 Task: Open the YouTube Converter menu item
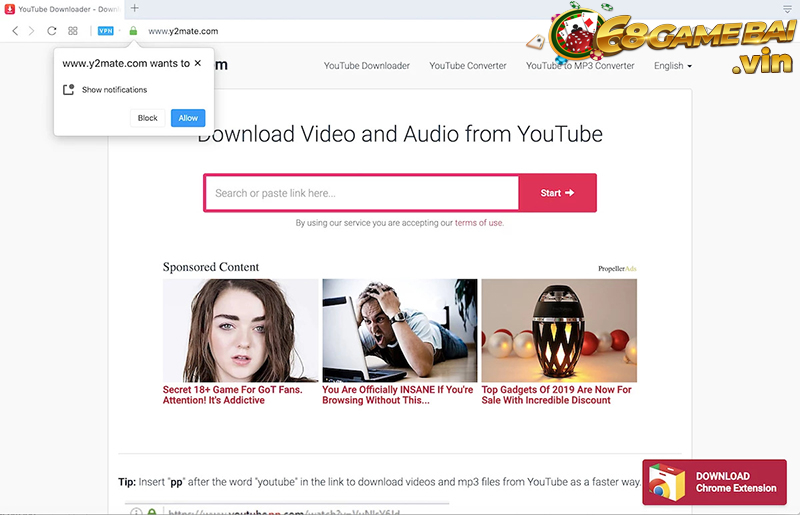[x=468, y=66]
